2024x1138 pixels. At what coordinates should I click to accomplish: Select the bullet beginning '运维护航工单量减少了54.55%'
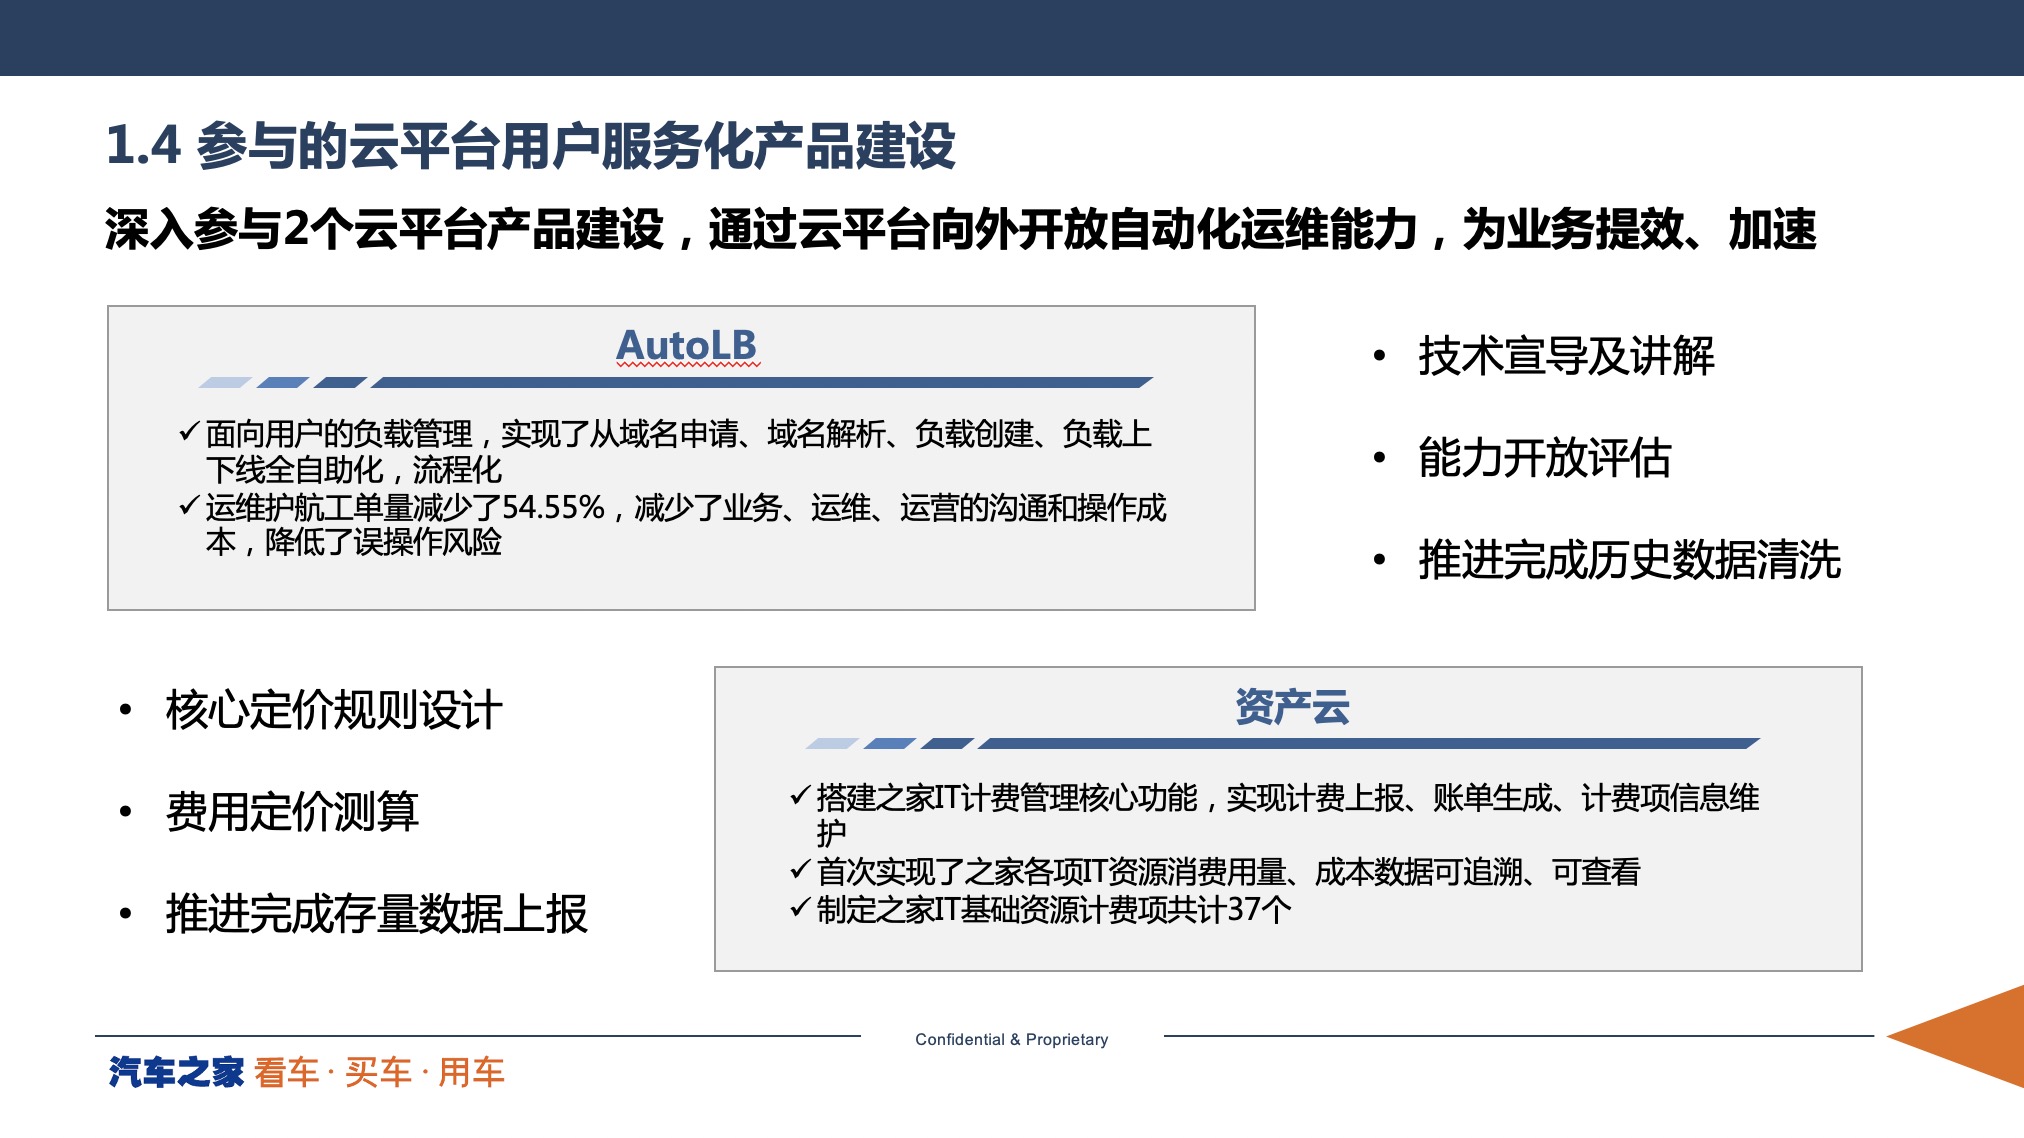(672, 524)
